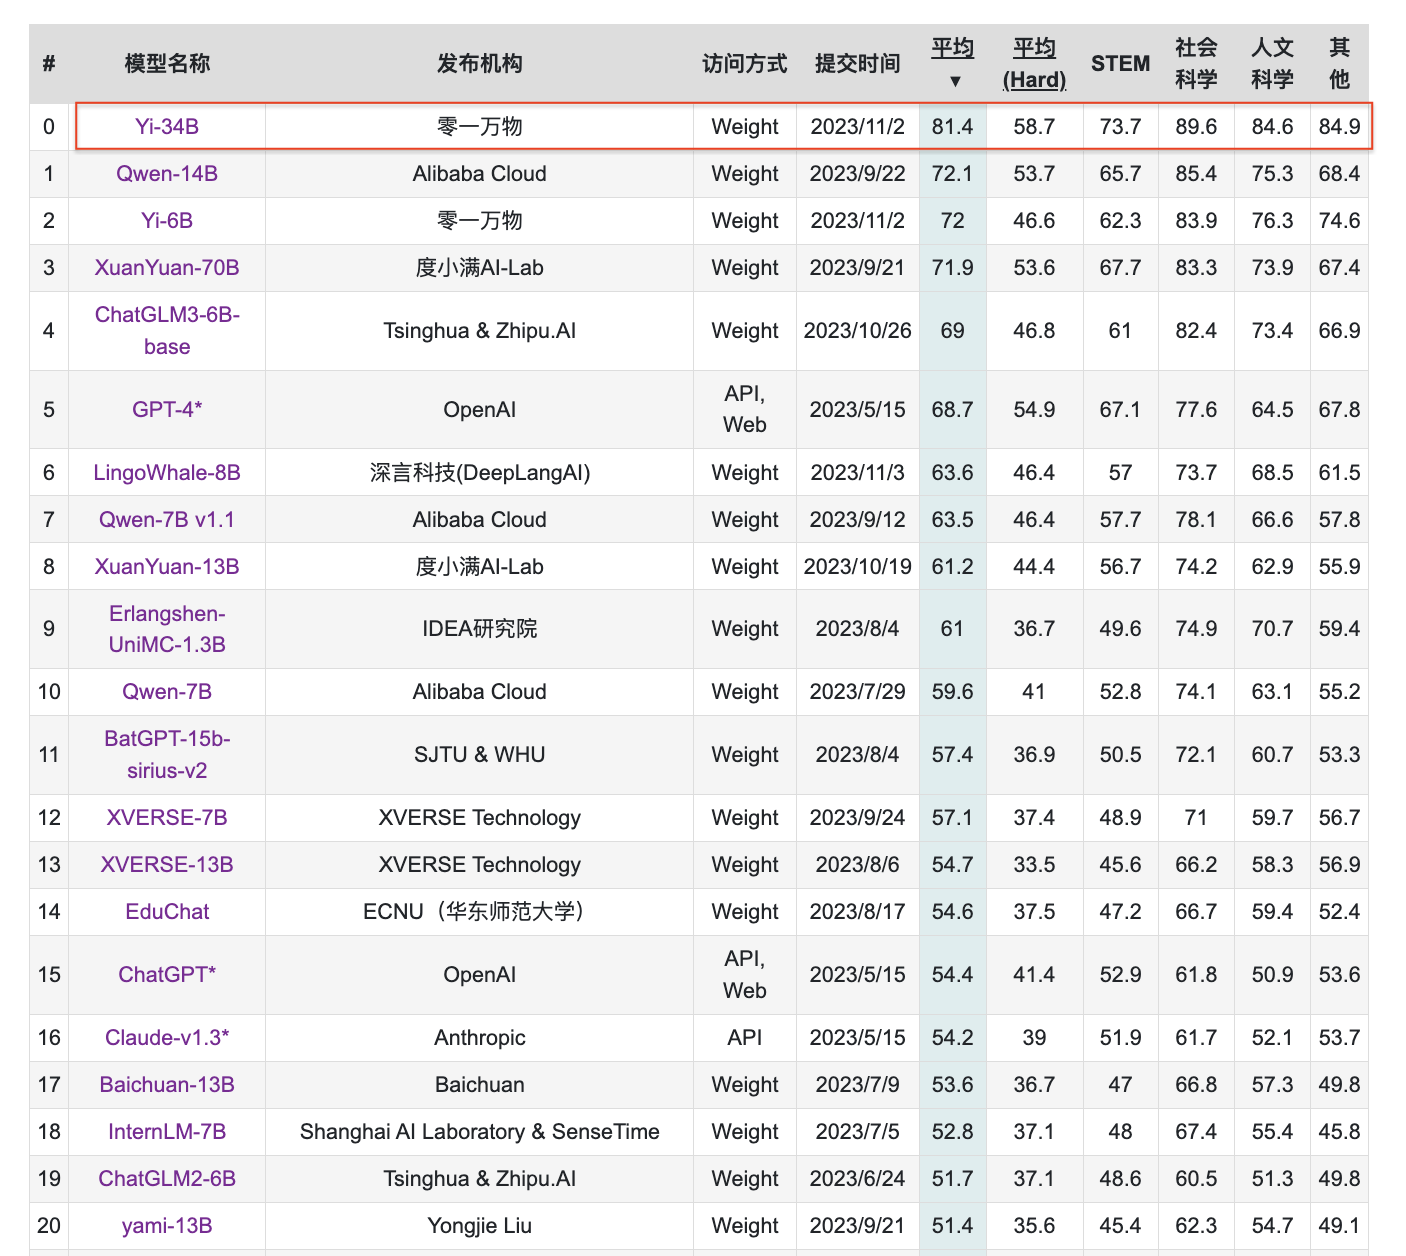Open the Claude-v1.3* model link

(x=166, y=1037)
